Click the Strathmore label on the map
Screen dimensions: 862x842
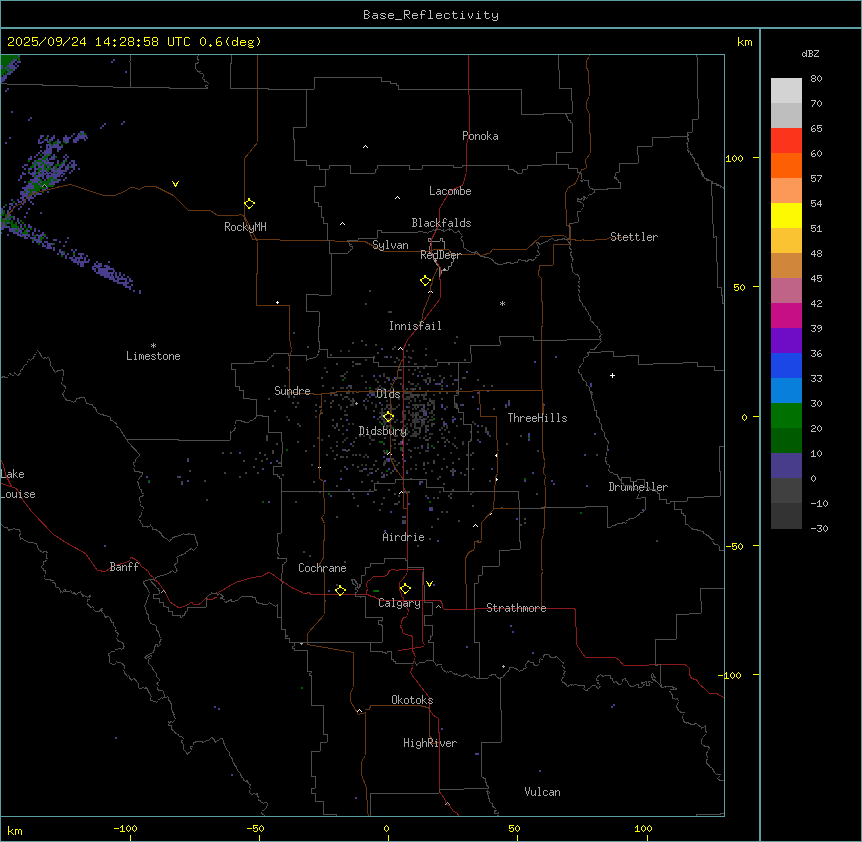tap(516, 608)
